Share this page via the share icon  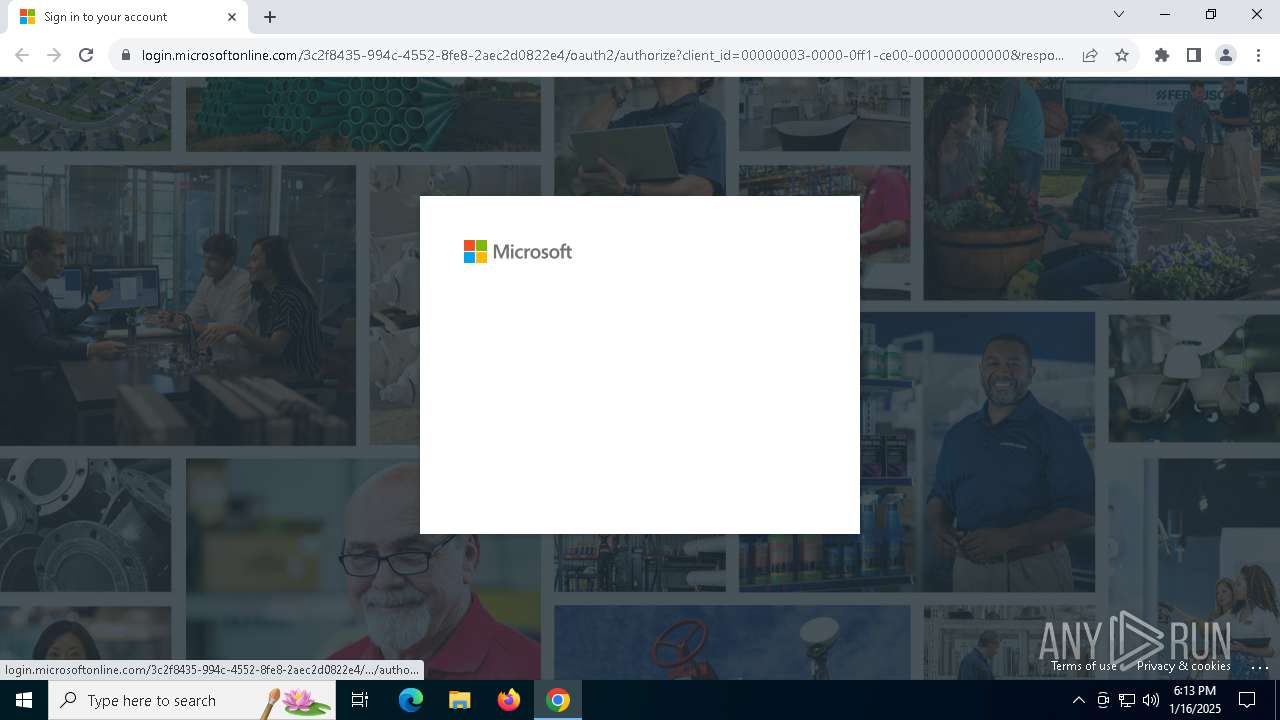[x=1090, y=55]
